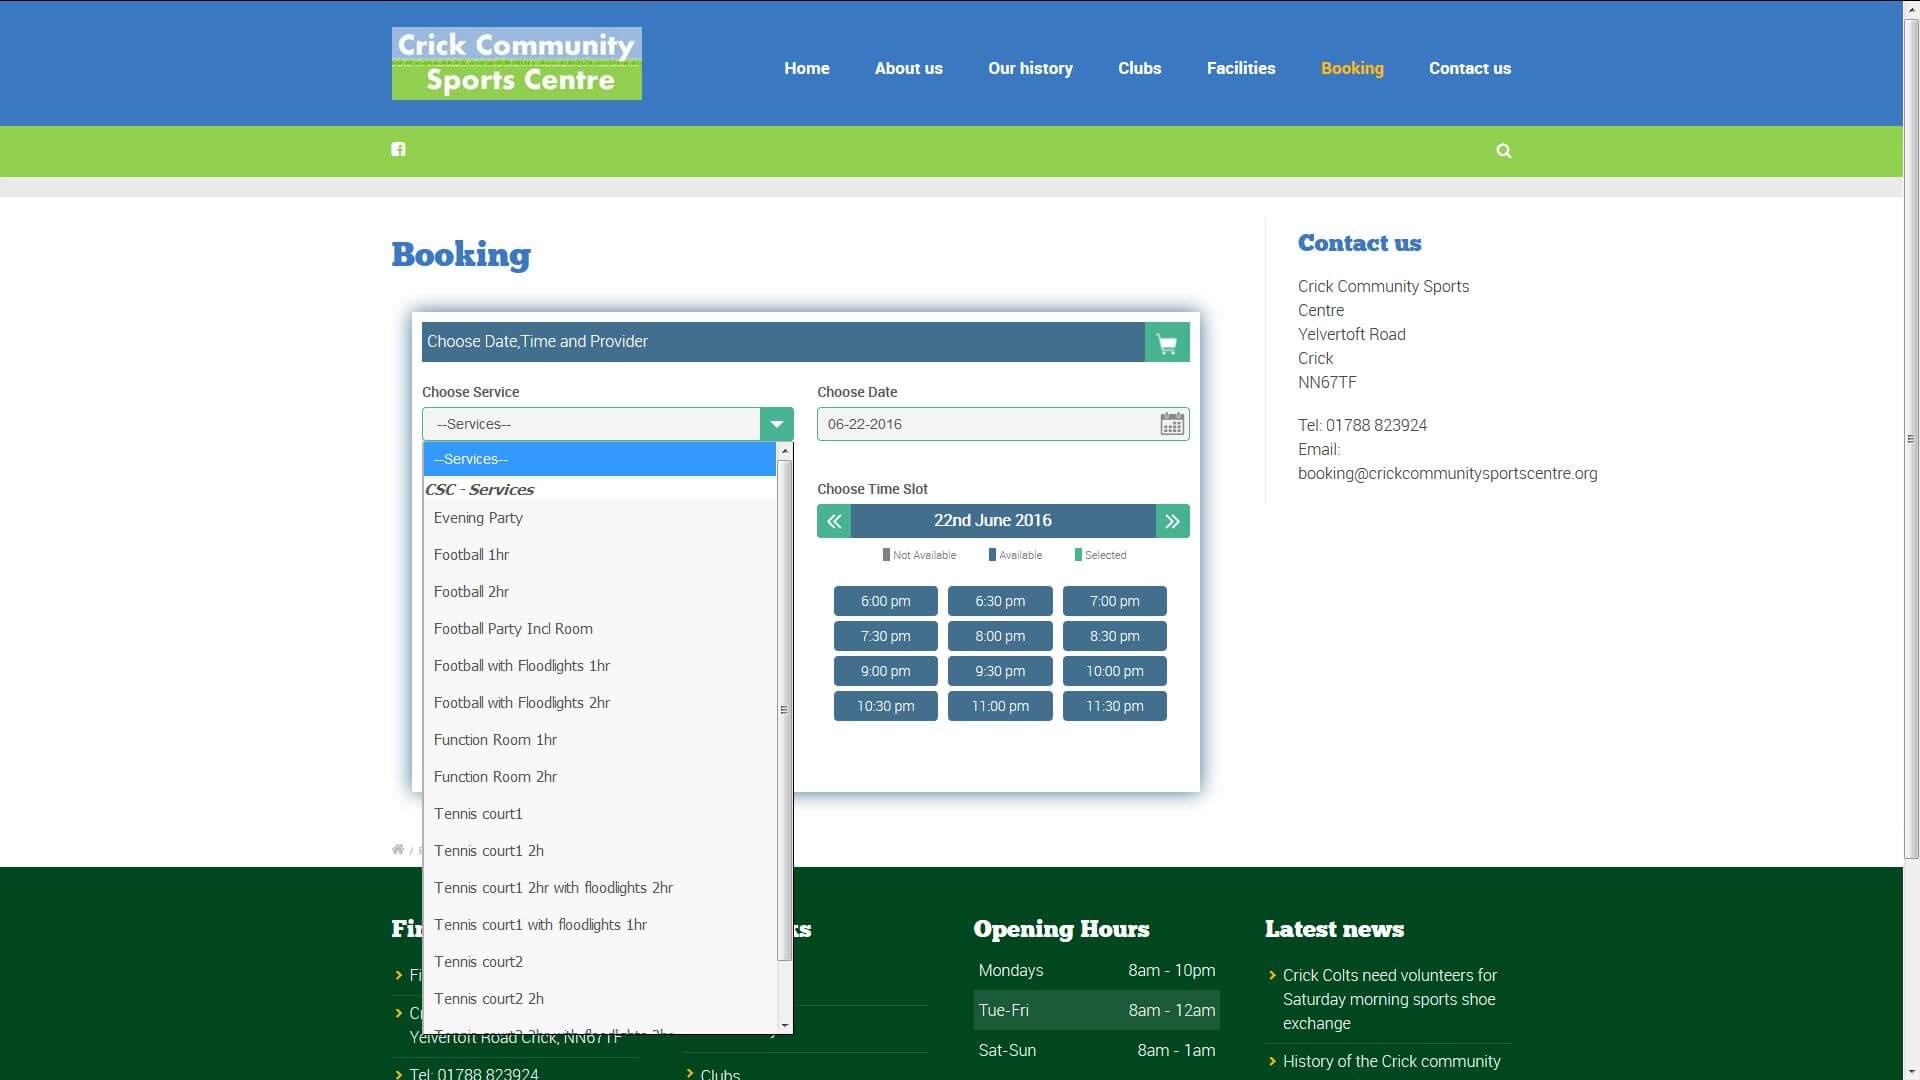
Task: Select the 11:00 pm time slot
Action: point(1000,706)
